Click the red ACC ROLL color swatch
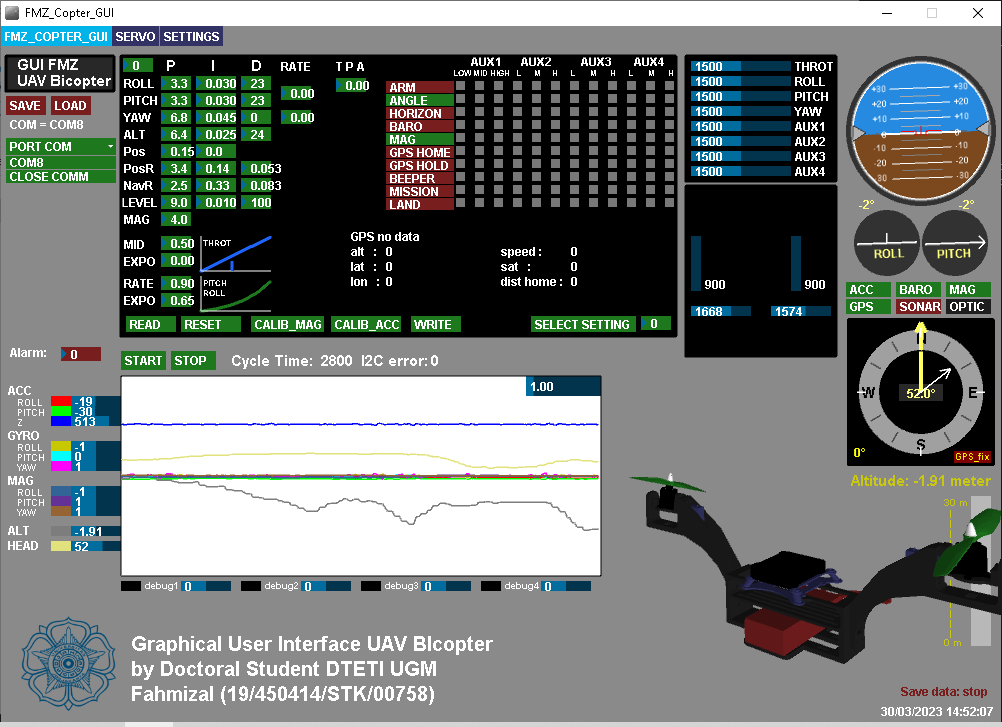Screen dimensions: 1002x727 pos(61,401)
